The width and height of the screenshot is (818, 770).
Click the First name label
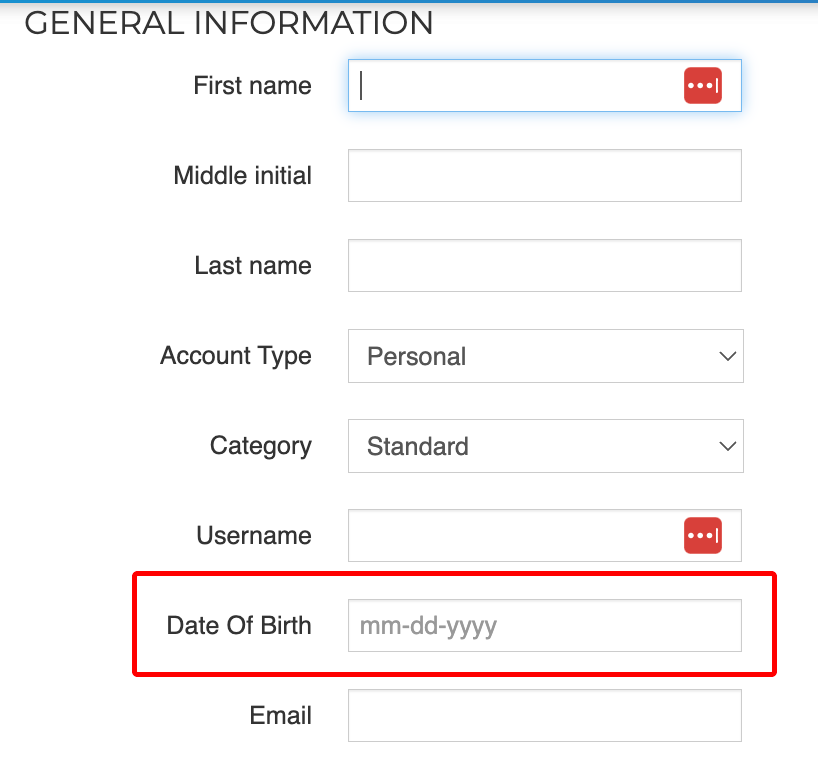(252, 86)
